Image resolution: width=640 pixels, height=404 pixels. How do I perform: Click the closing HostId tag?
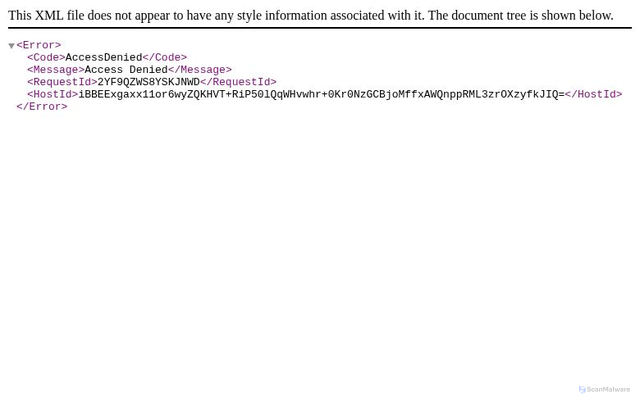(x=593, y=94)
